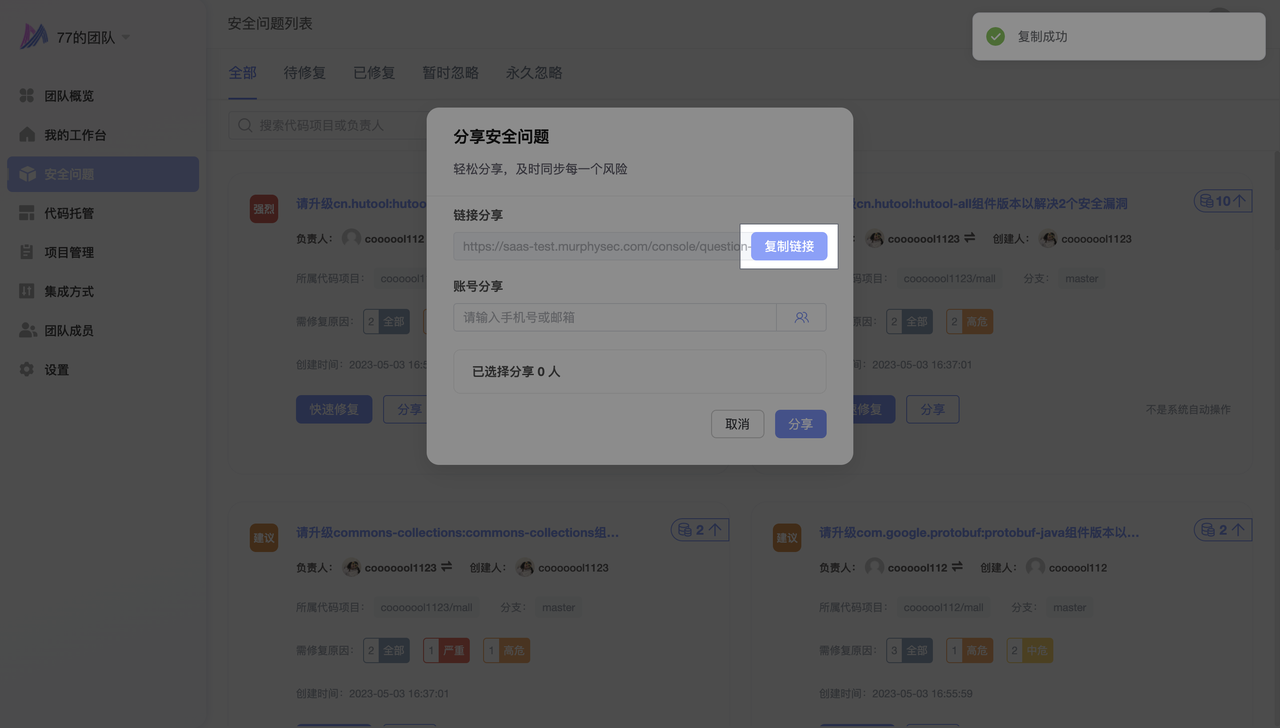The width and height of the screenshot is (1280, 728).
Task: Open the commons-collections upgrade issue link
Action: pyautogui.click(x=457, y=533)
